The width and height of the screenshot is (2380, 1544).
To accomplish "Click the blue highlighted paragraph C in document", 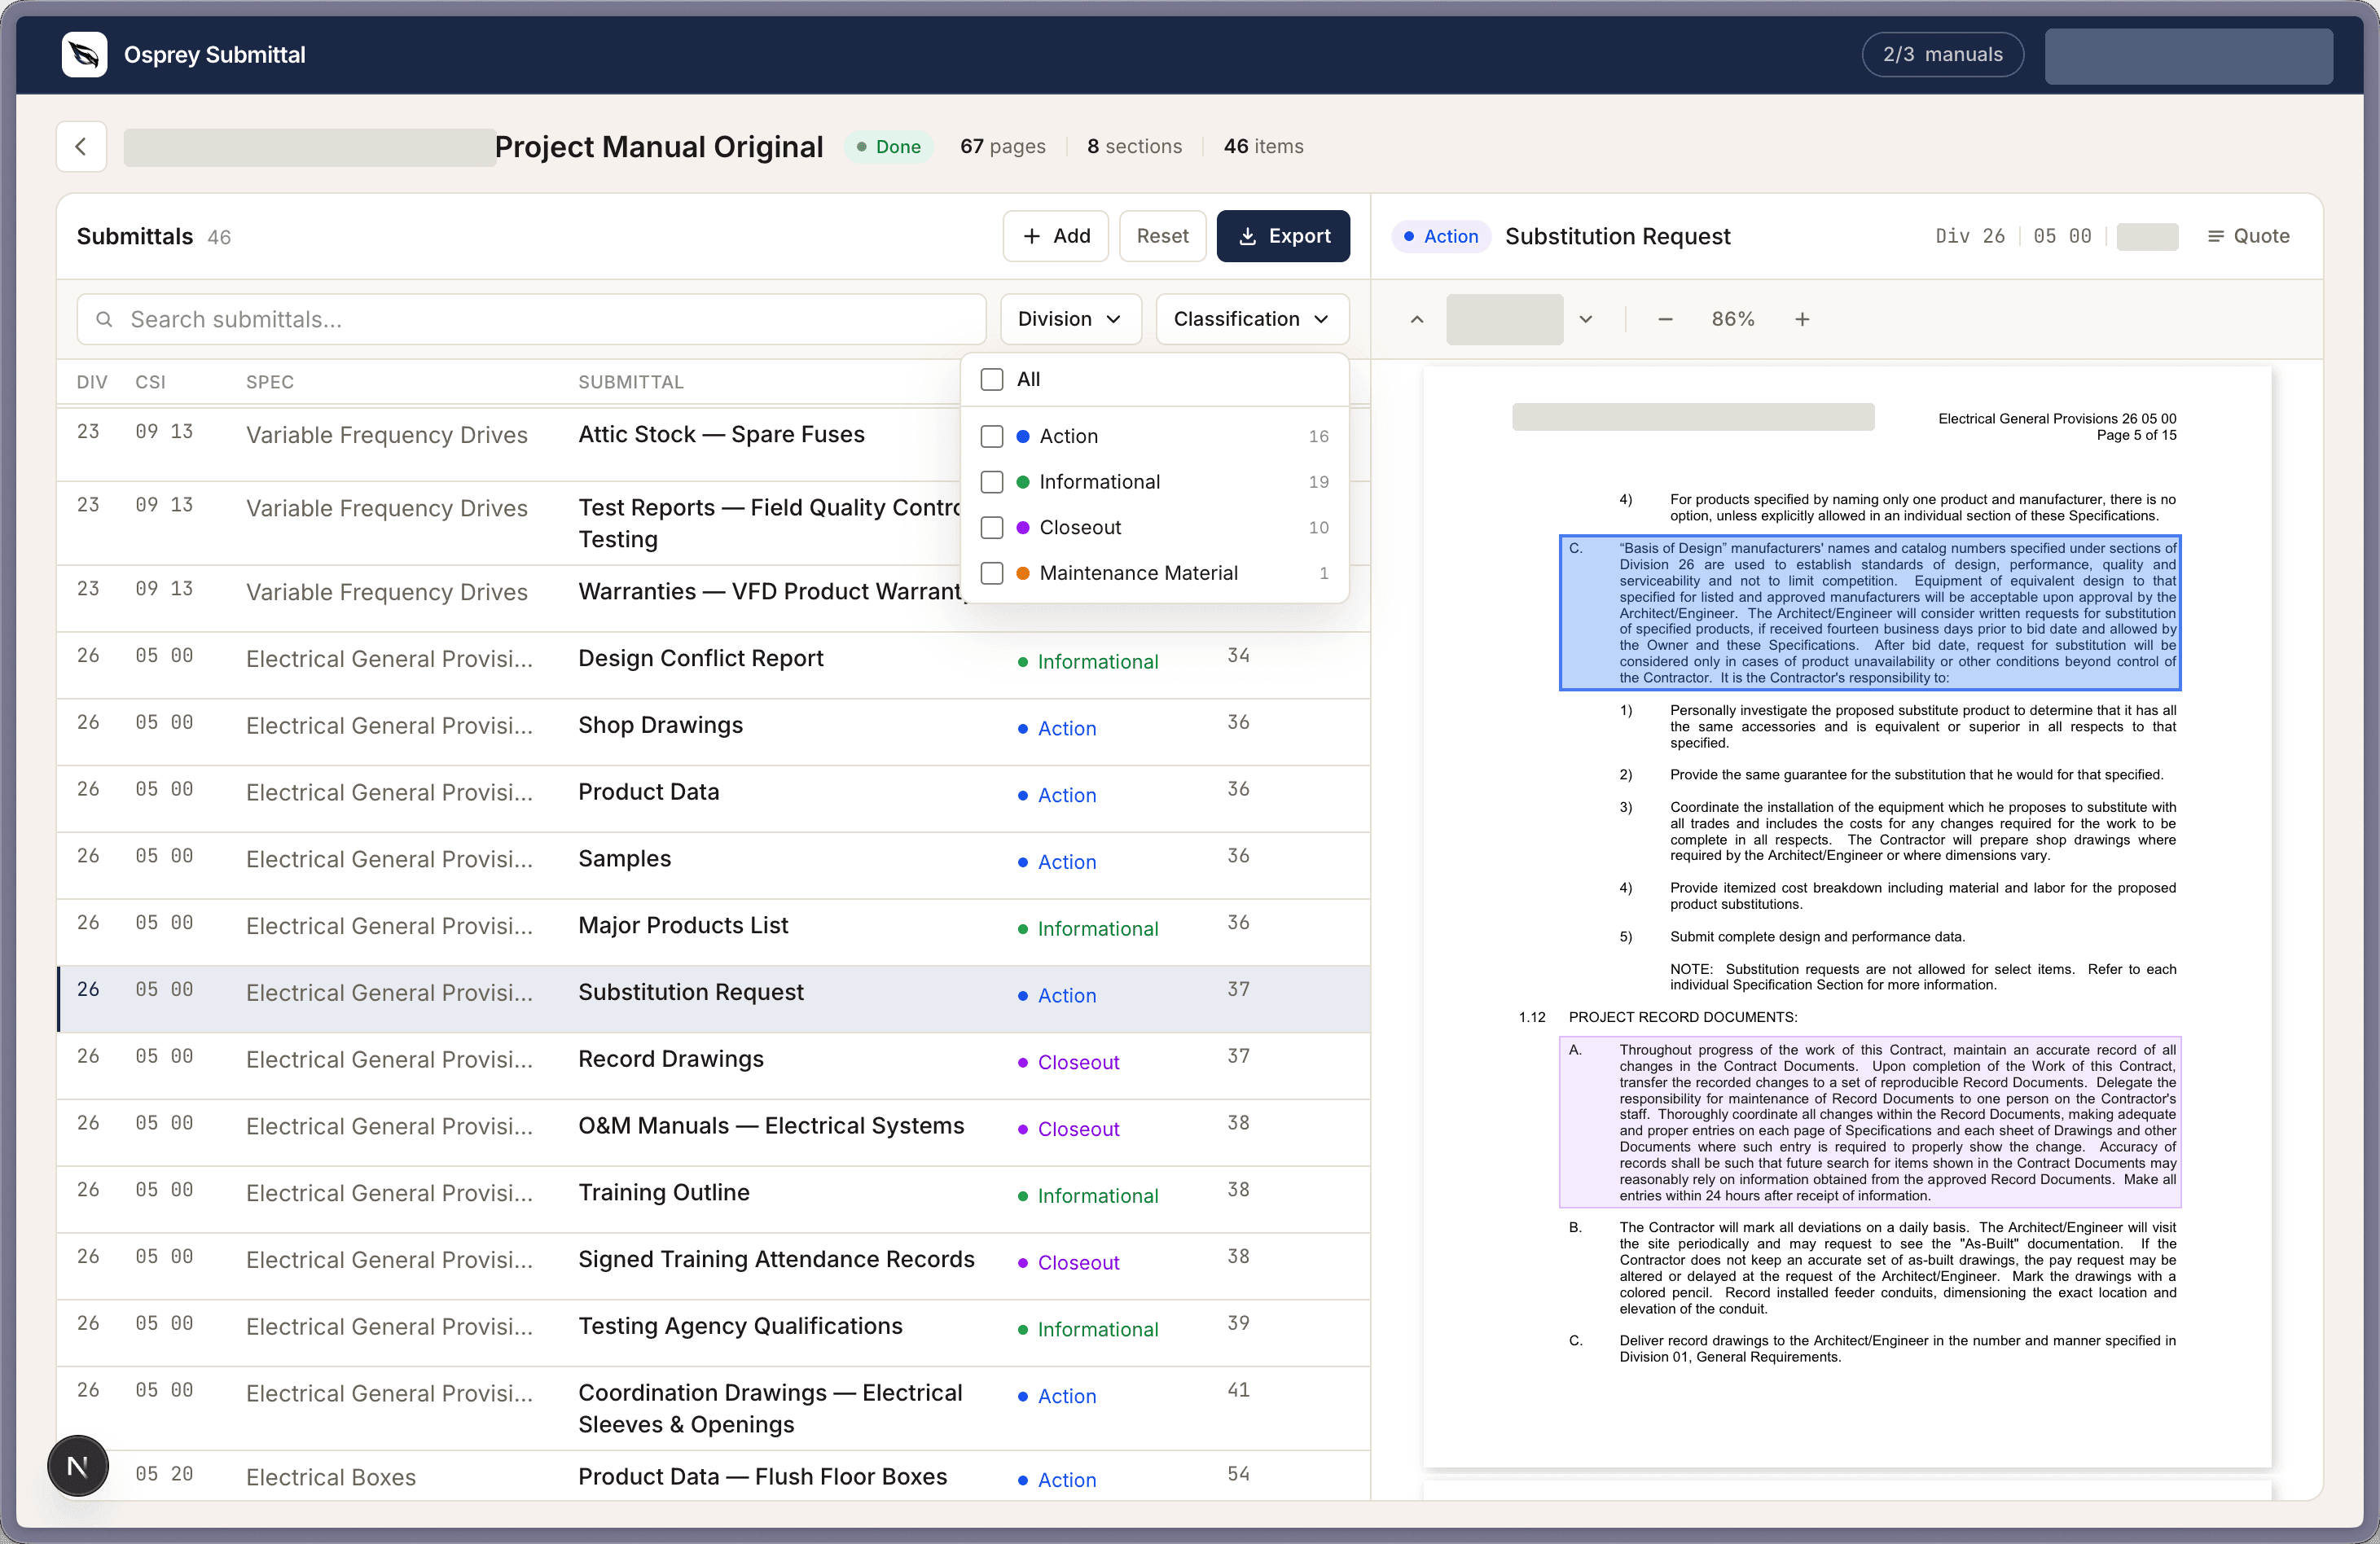I will (x=1870, y=613).
